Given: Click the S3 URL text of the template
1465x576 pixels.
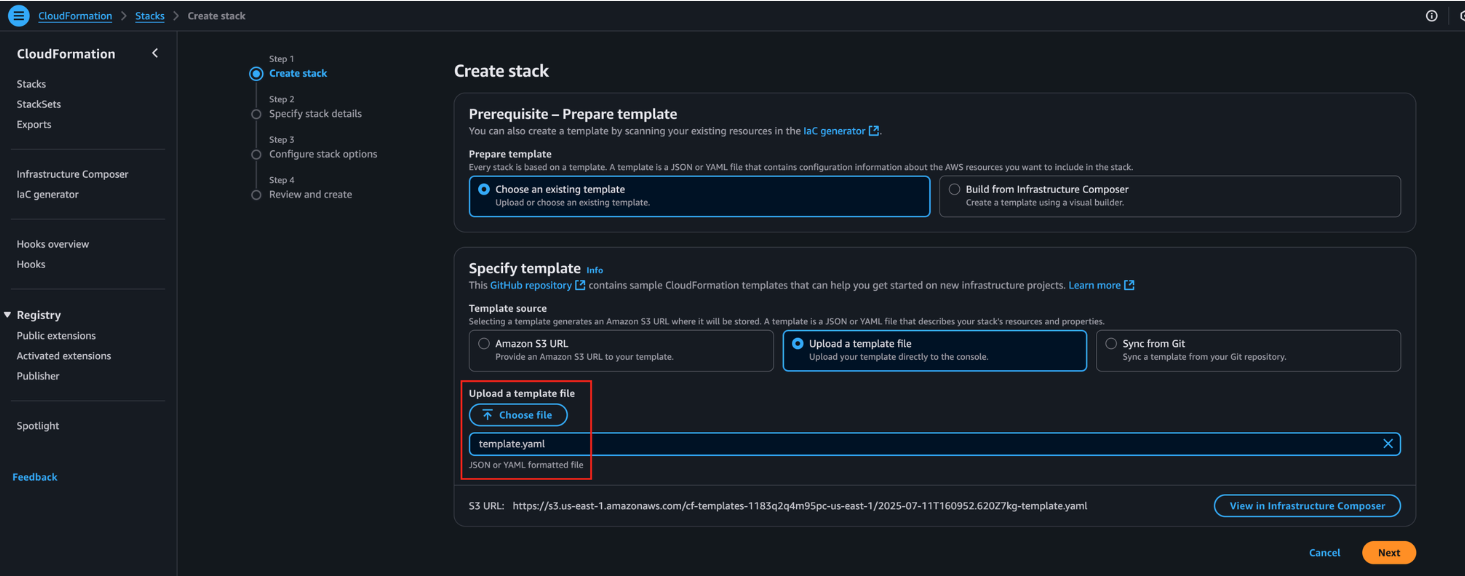Looking at the screenshot, I should [x=799, y=506].
